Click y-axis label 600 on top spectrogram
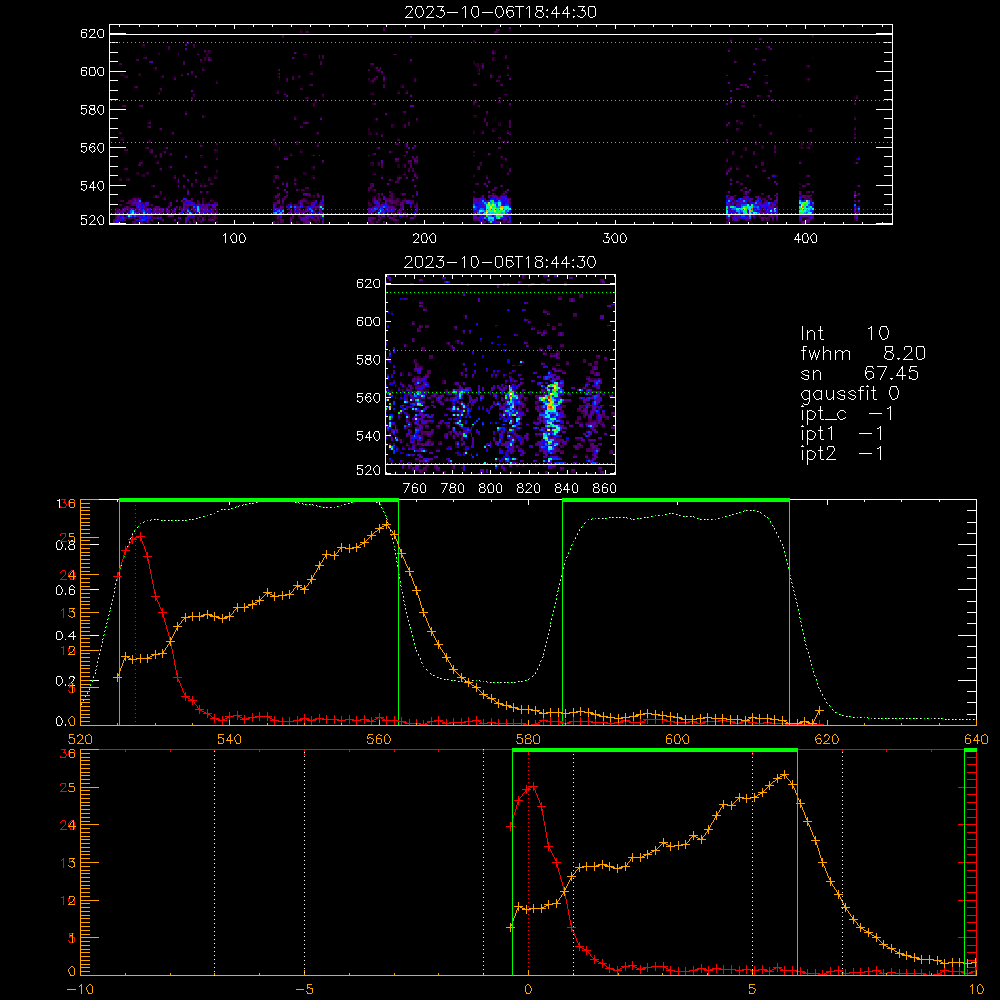The height and width of the screenshot is (1000, 1000). pos(92,71)
